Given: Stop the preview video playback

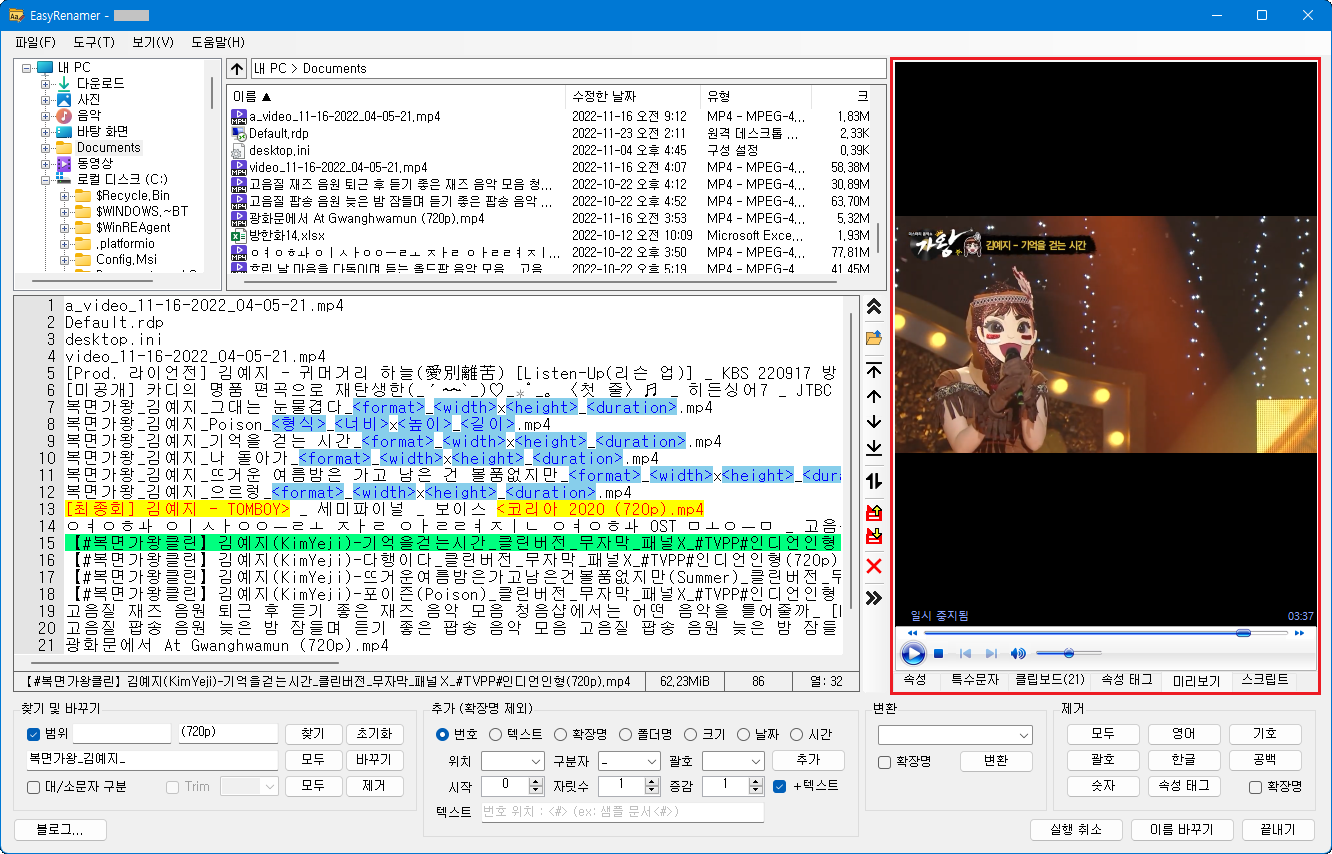Looking at the screenshot, I should pos(939,654).
